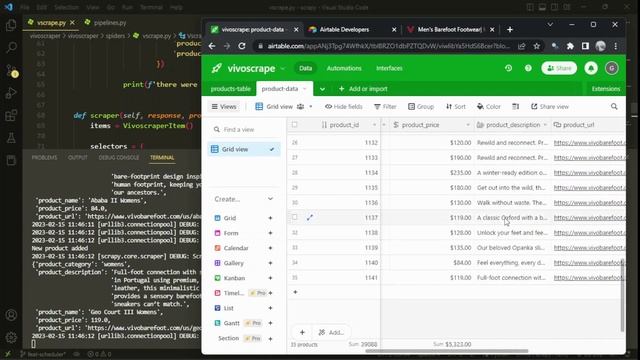The image size is (640, 360).
Task: Click the horizontal scrollbar of the grid
Action: click(x=447, y=351)
